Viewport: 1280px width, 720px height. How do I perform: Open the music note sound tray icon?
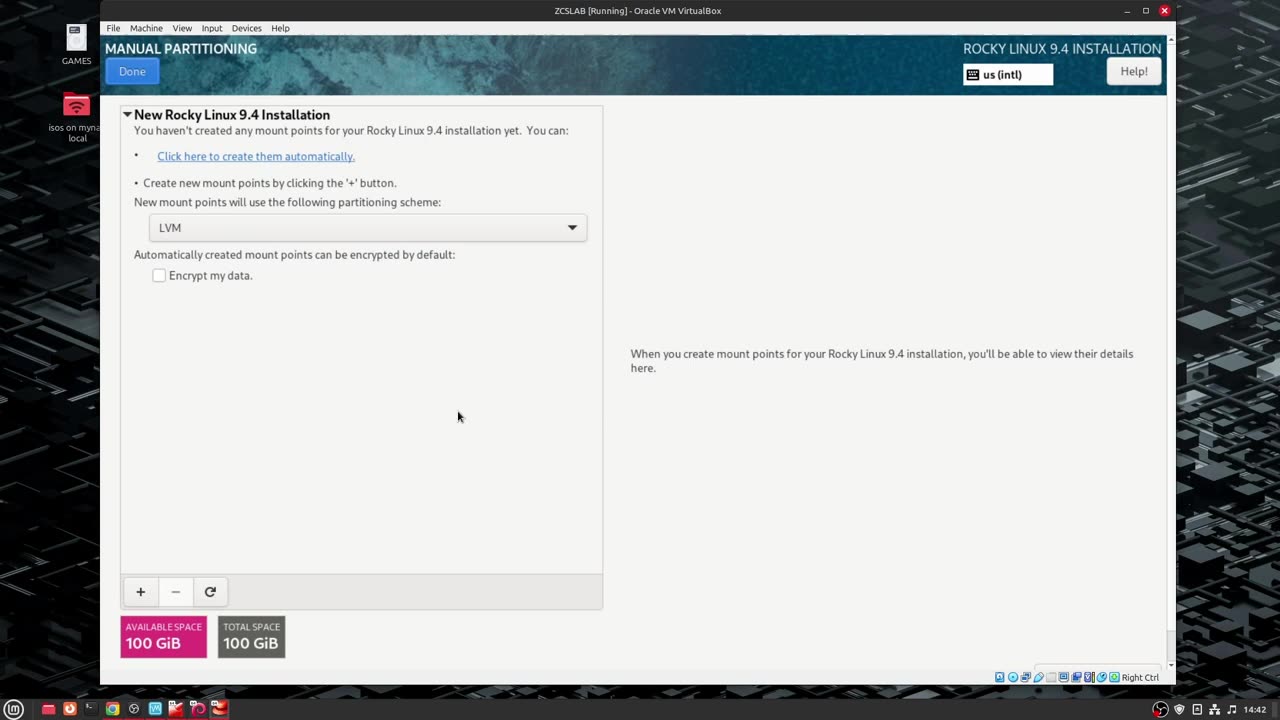(x=1231, y=710)
